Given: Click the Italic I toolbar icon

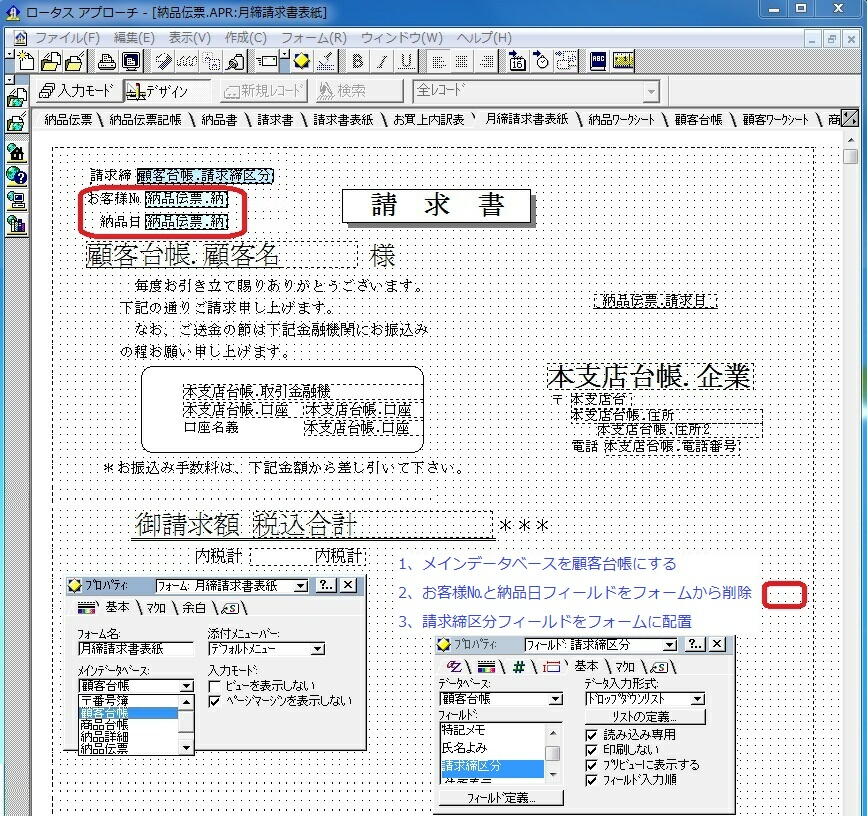Looking at the screenshot, I should tap(382, 61).
